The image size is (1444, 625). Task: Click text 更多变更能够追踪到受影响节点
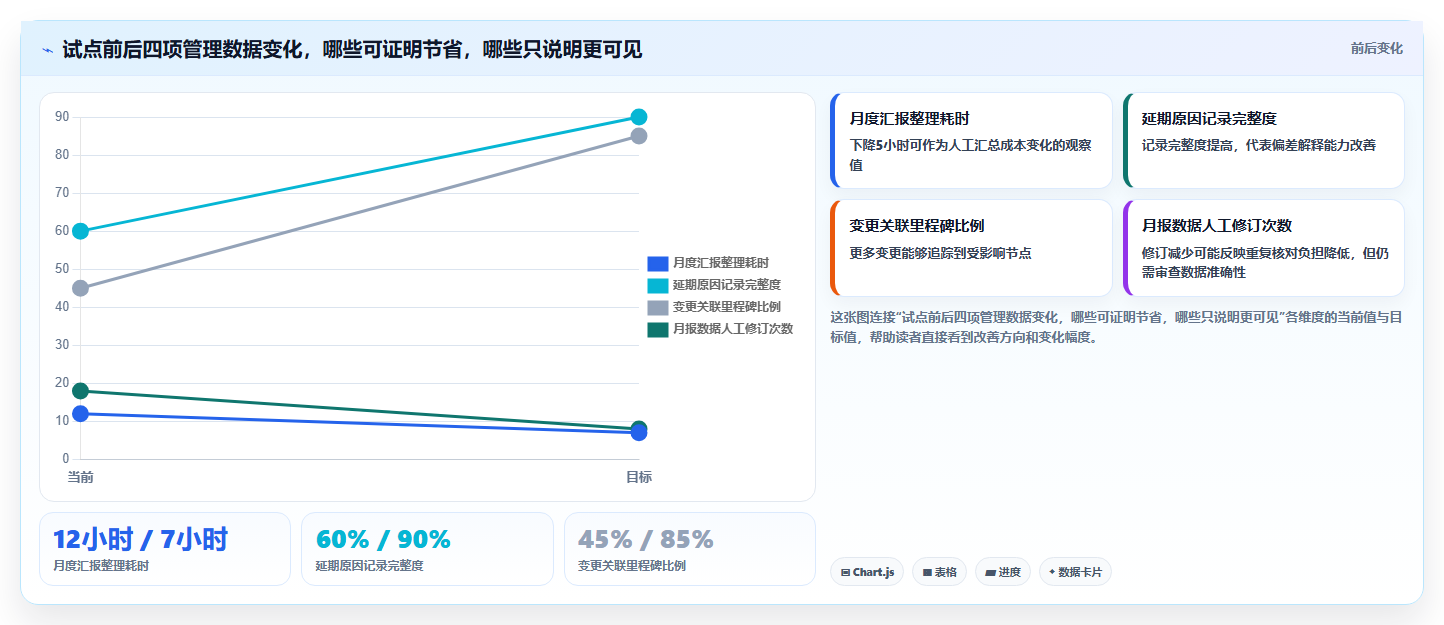coord(940,253)
